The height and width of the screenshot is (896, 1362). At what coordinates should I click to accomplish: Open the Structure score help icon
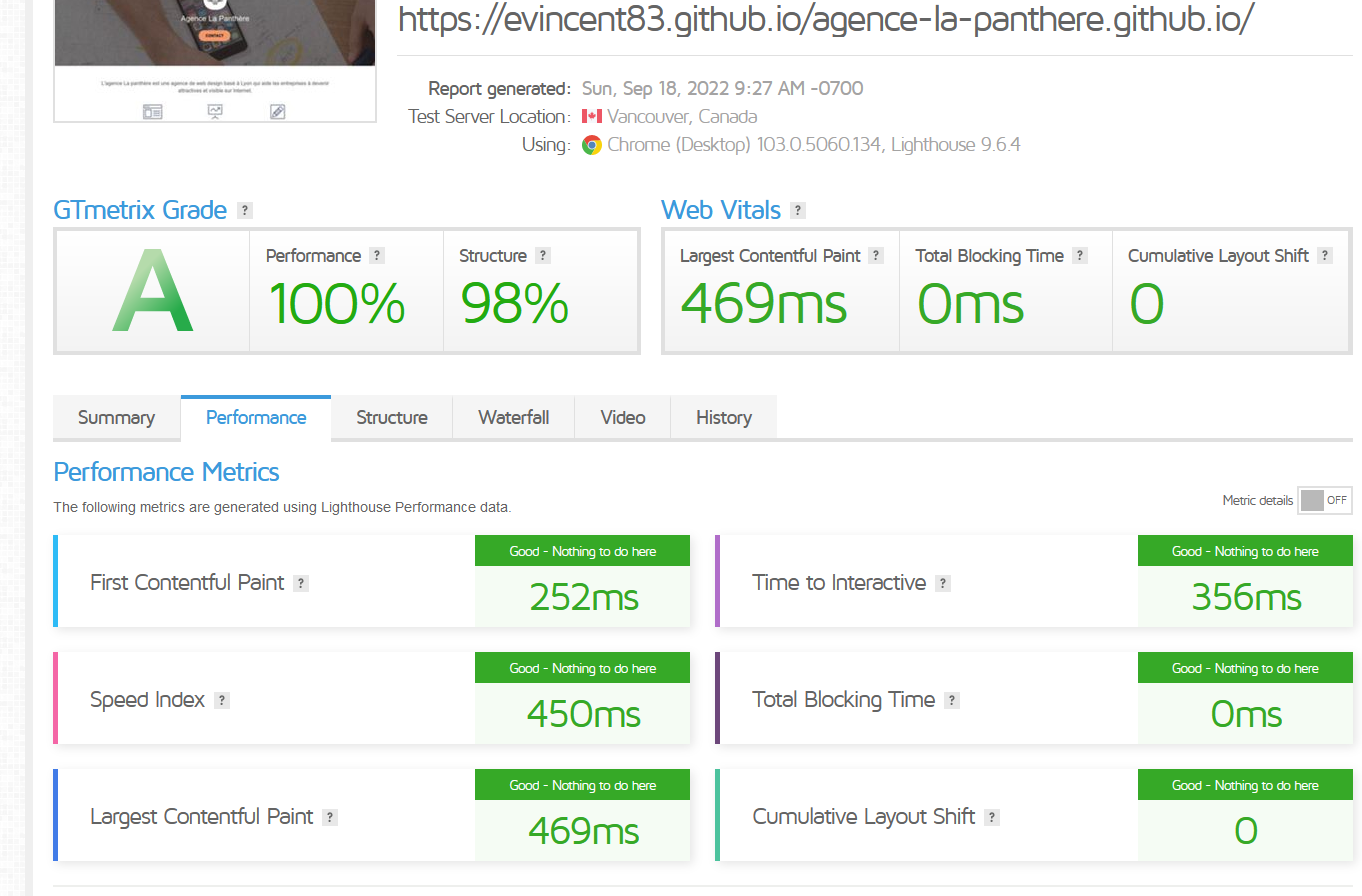pos(541,255)
